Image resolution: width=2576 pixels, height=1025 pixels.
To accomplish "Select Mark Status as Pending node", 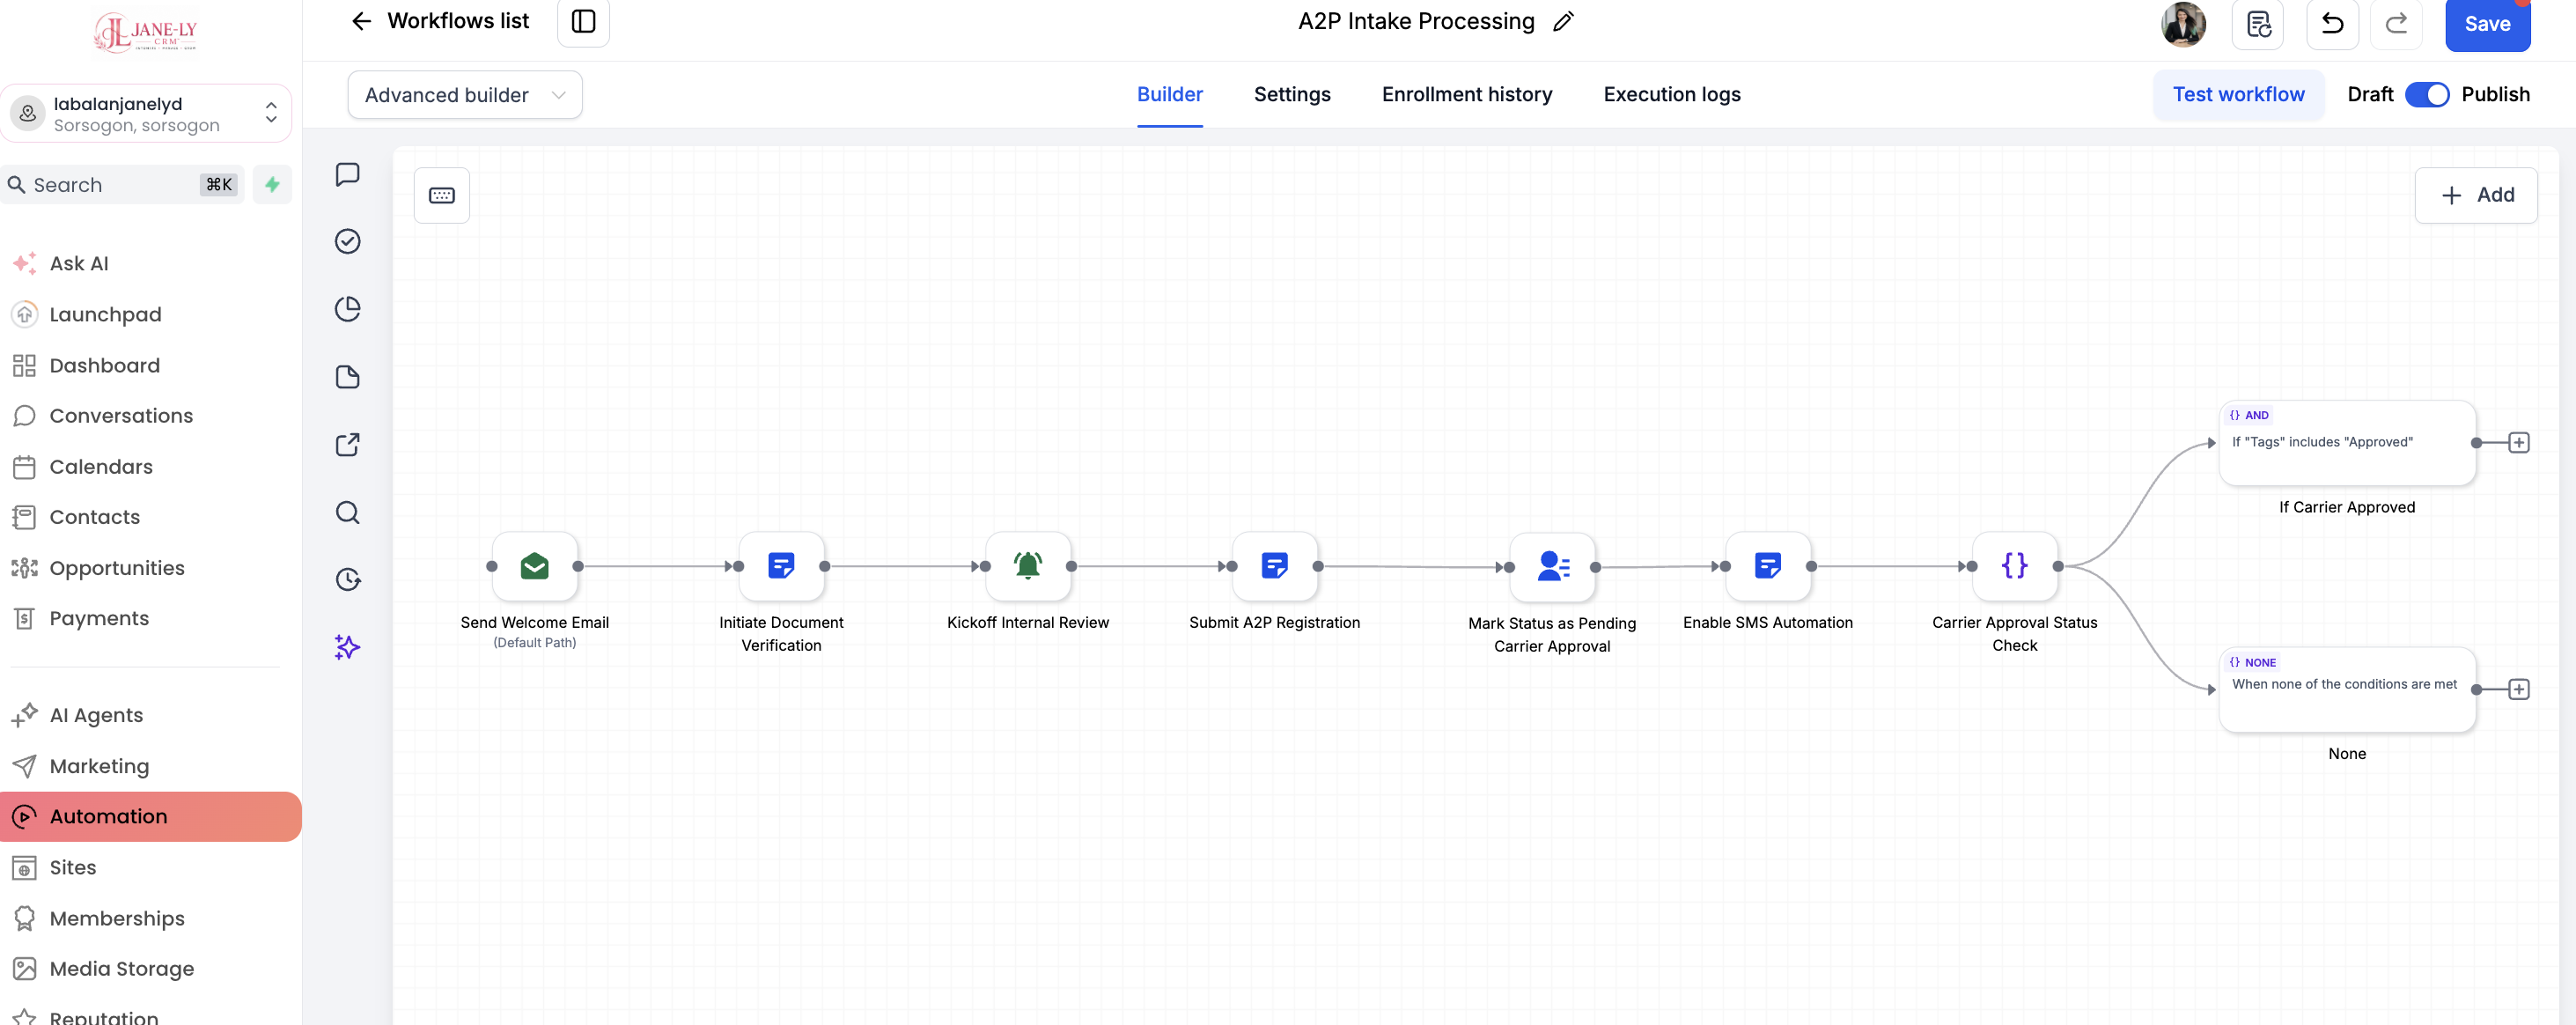I will 1552,567.
